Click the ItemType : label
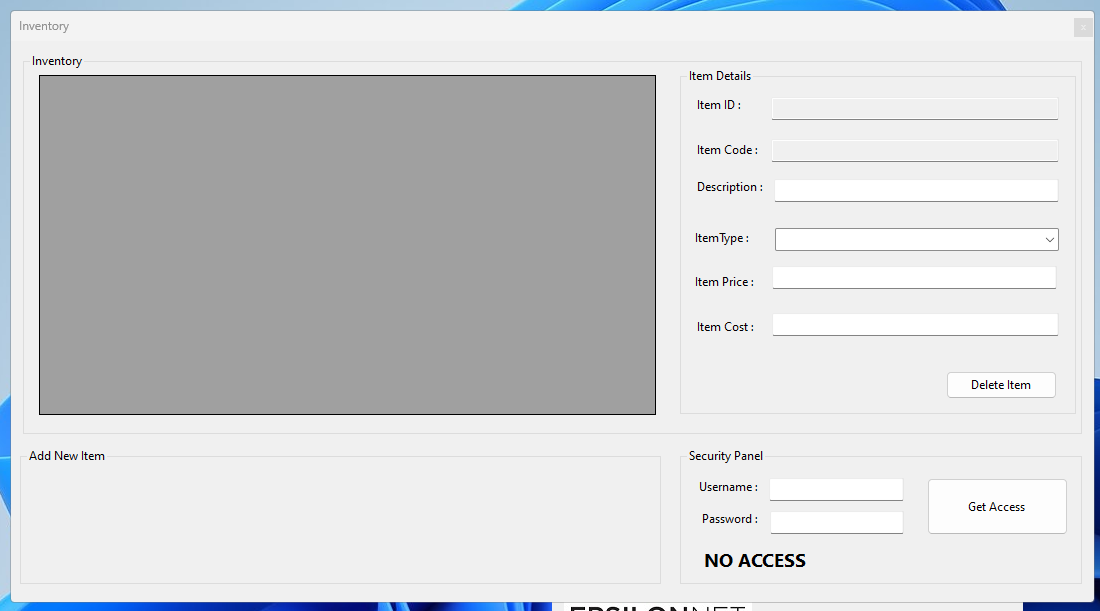 point(722,239)
